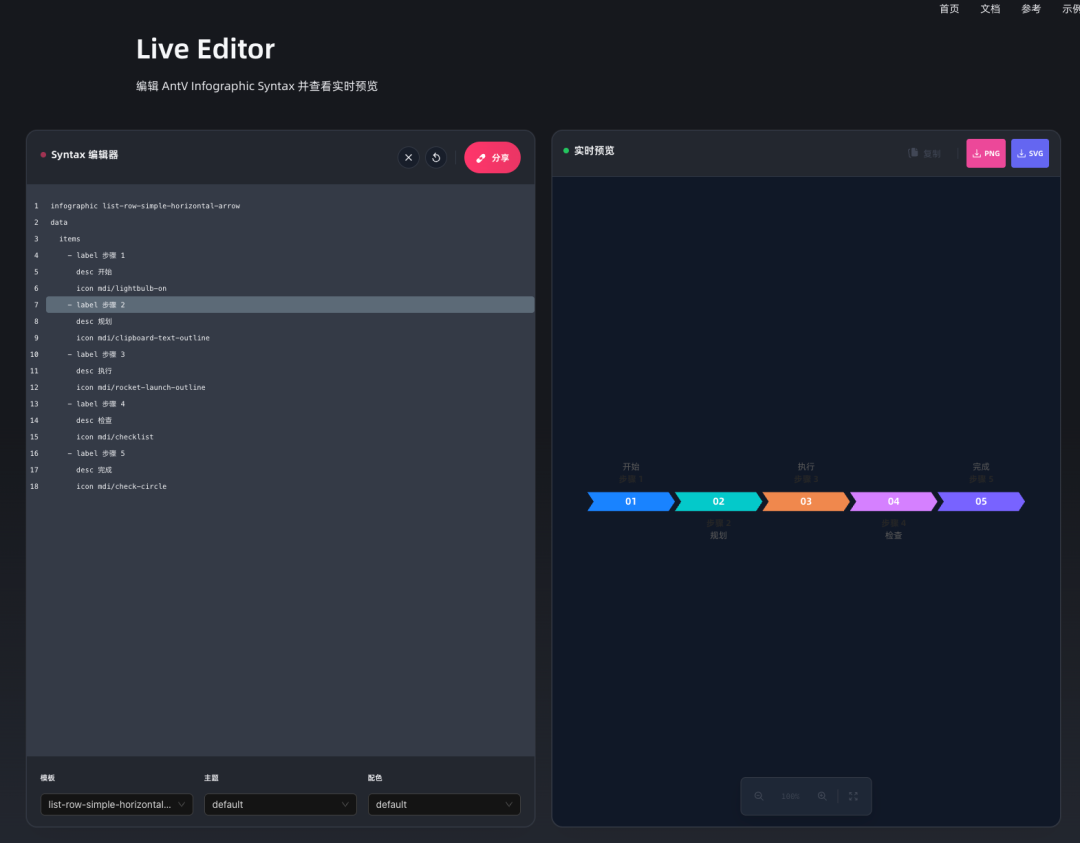
Task: Open the 模板 template dropdown
Action: pos(116,804)
